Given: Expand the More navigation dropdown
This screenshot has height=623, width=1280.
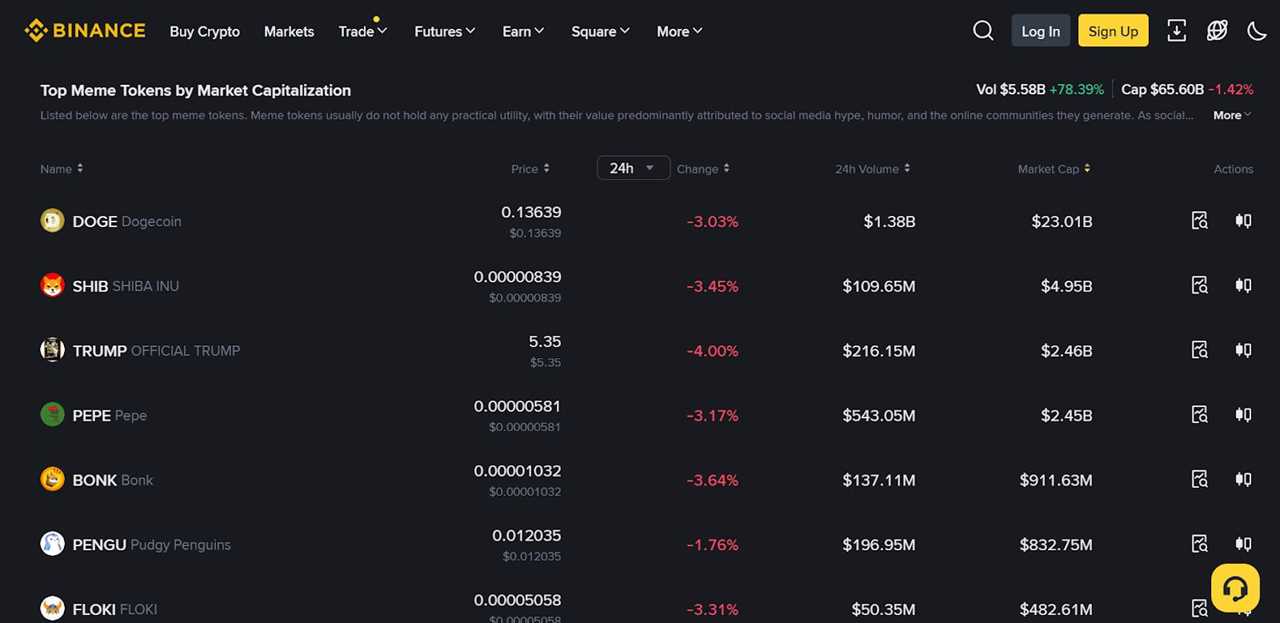Looking at the screenshot, I should click(678, 31).
